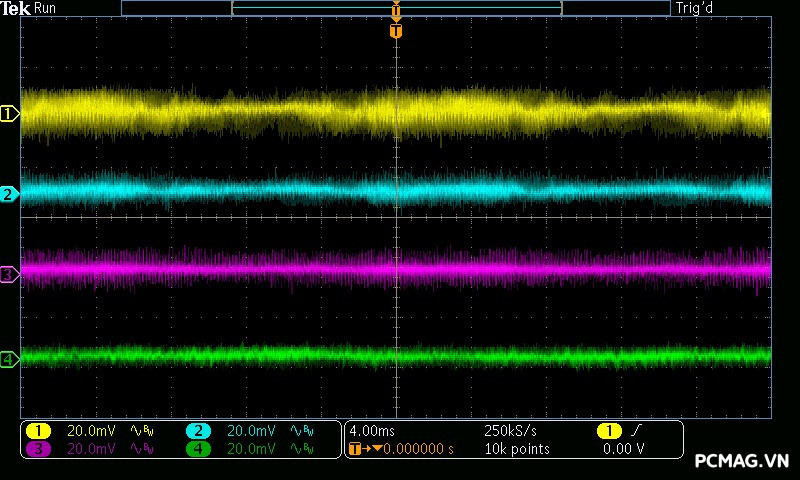Select the green channel 4 badge
Screen dimensions: 800x480
[199, 449]
